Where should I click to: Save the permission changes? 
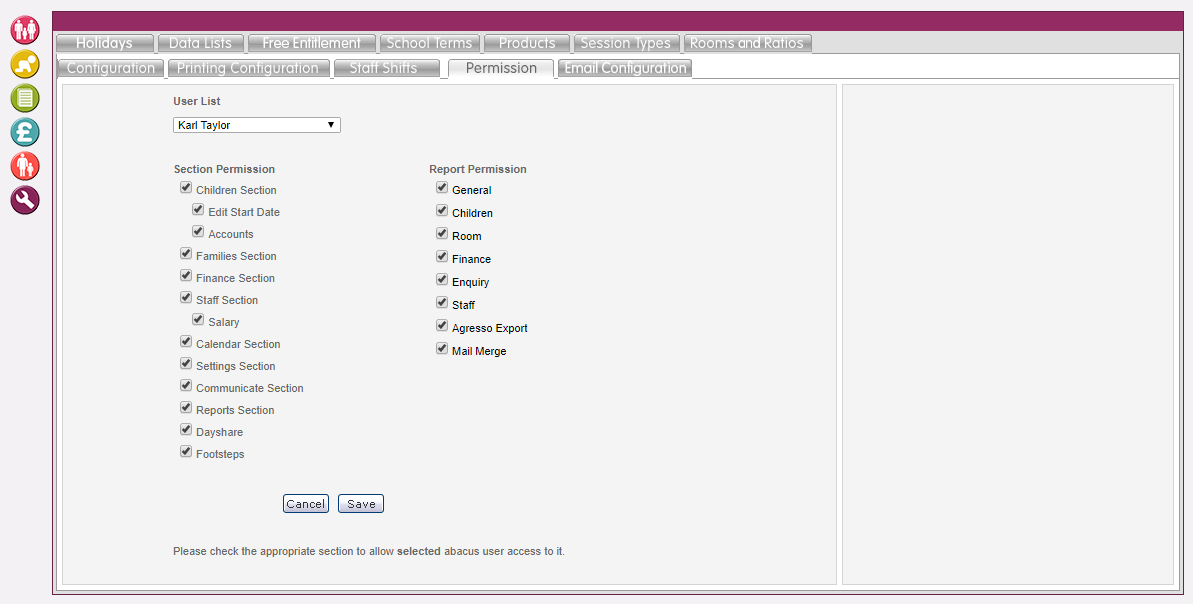click(361, 504)
